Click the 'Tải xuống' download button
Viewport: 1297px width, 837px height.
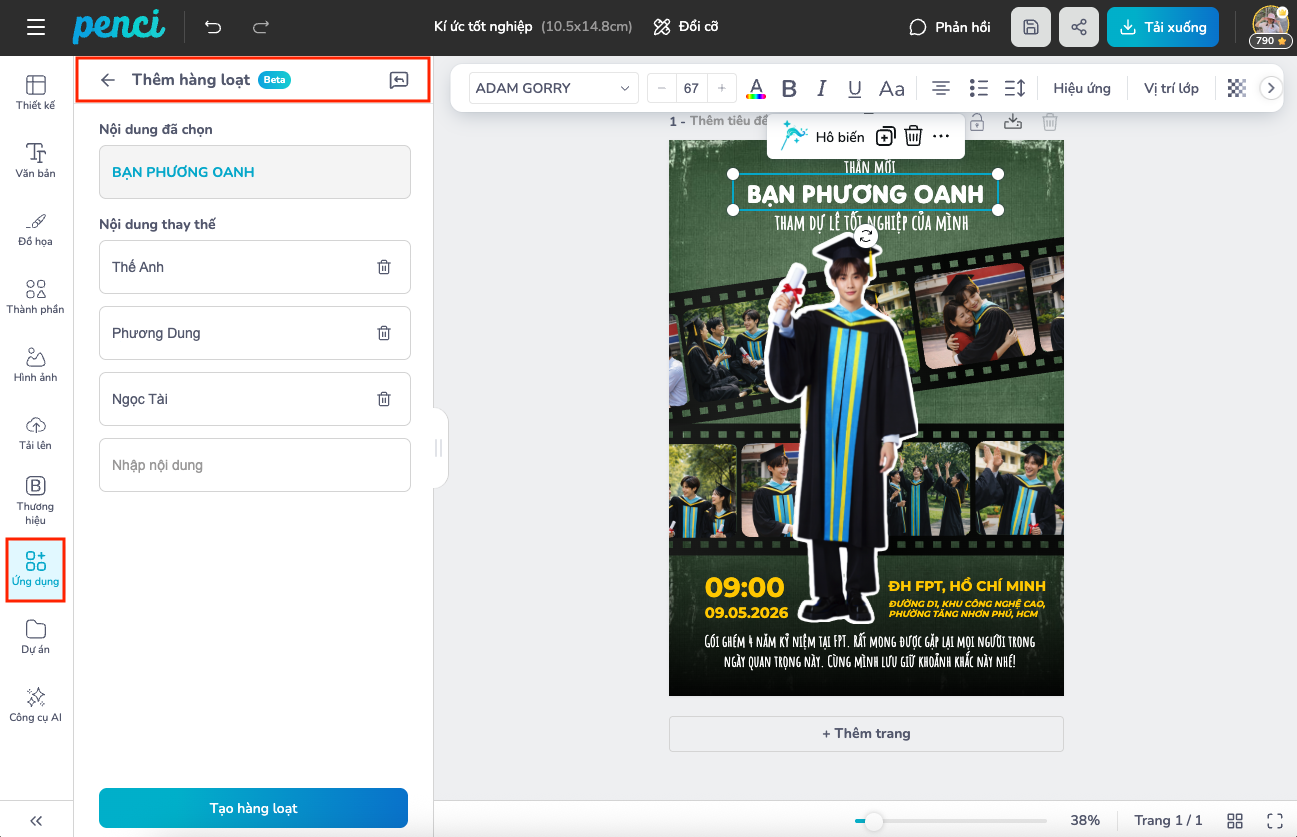pos(1162,27)
